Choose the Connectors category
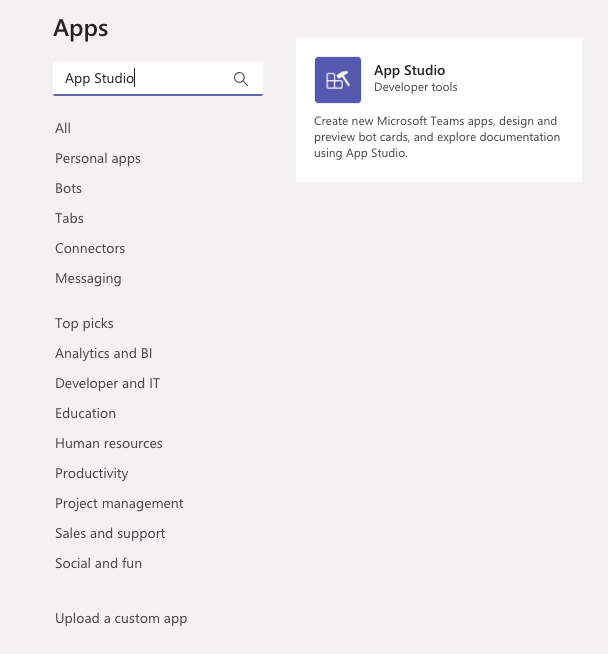This screenshot has width=608, height=654. pos(90,248)
